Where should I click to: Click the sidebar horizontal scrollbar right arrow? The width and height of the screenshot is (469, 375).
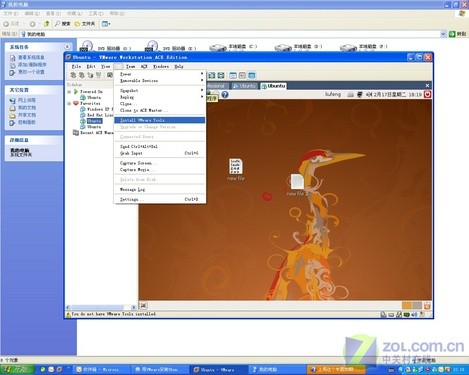133,307
